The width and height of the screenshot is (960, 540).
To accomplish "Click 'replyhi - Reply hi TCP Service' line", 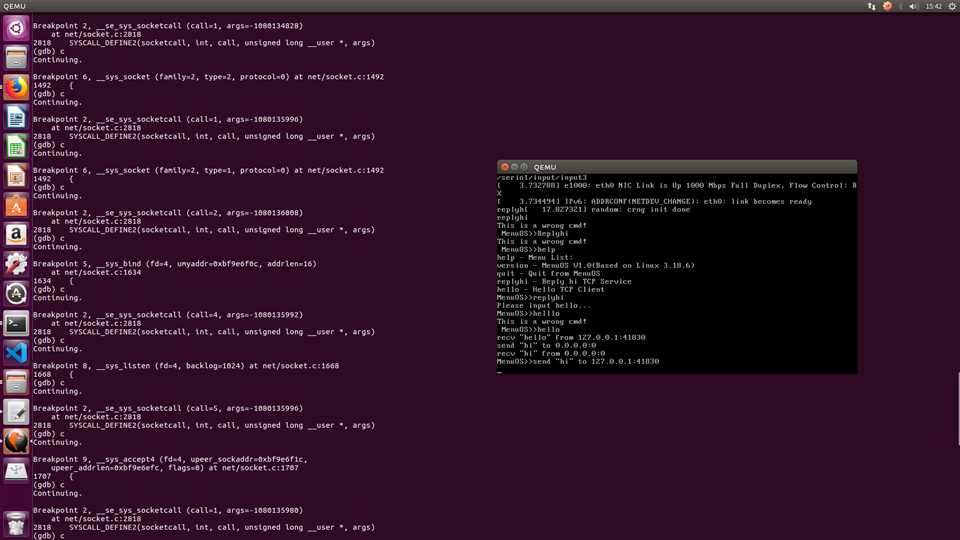I will point(564,282).
